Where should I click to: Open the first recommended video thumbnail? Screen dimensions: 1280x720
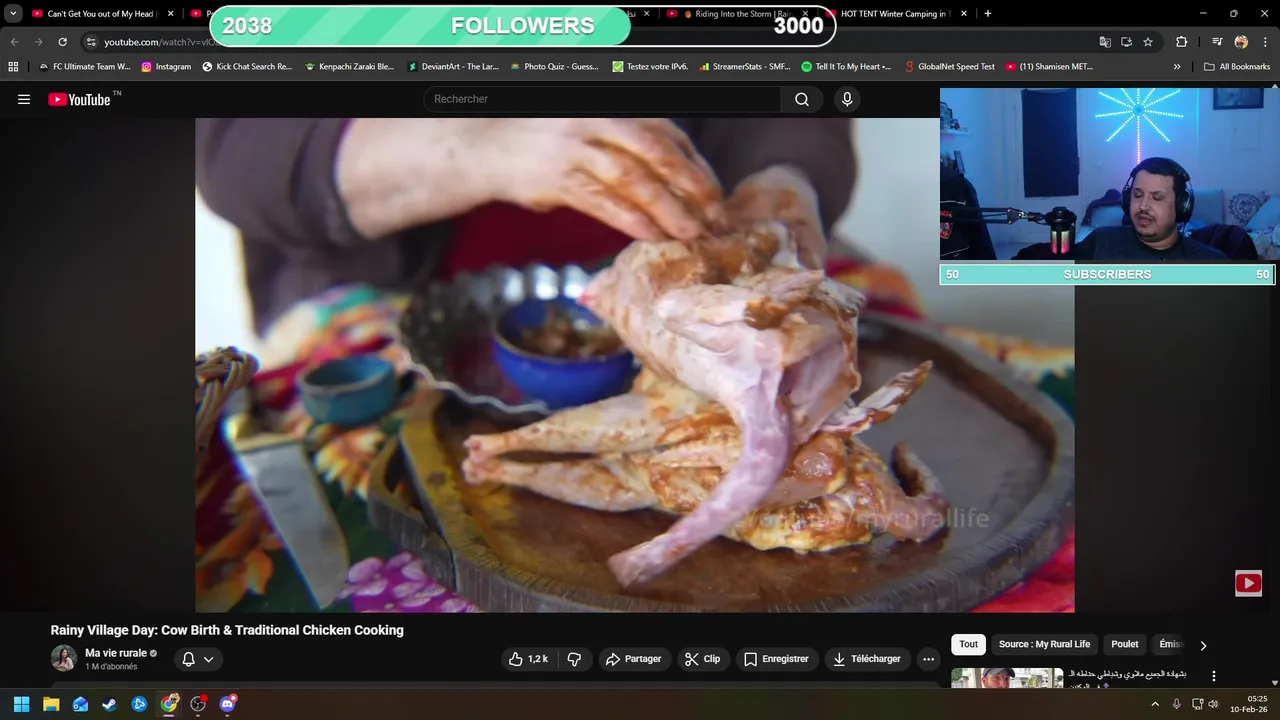(x=1007, y=678)
